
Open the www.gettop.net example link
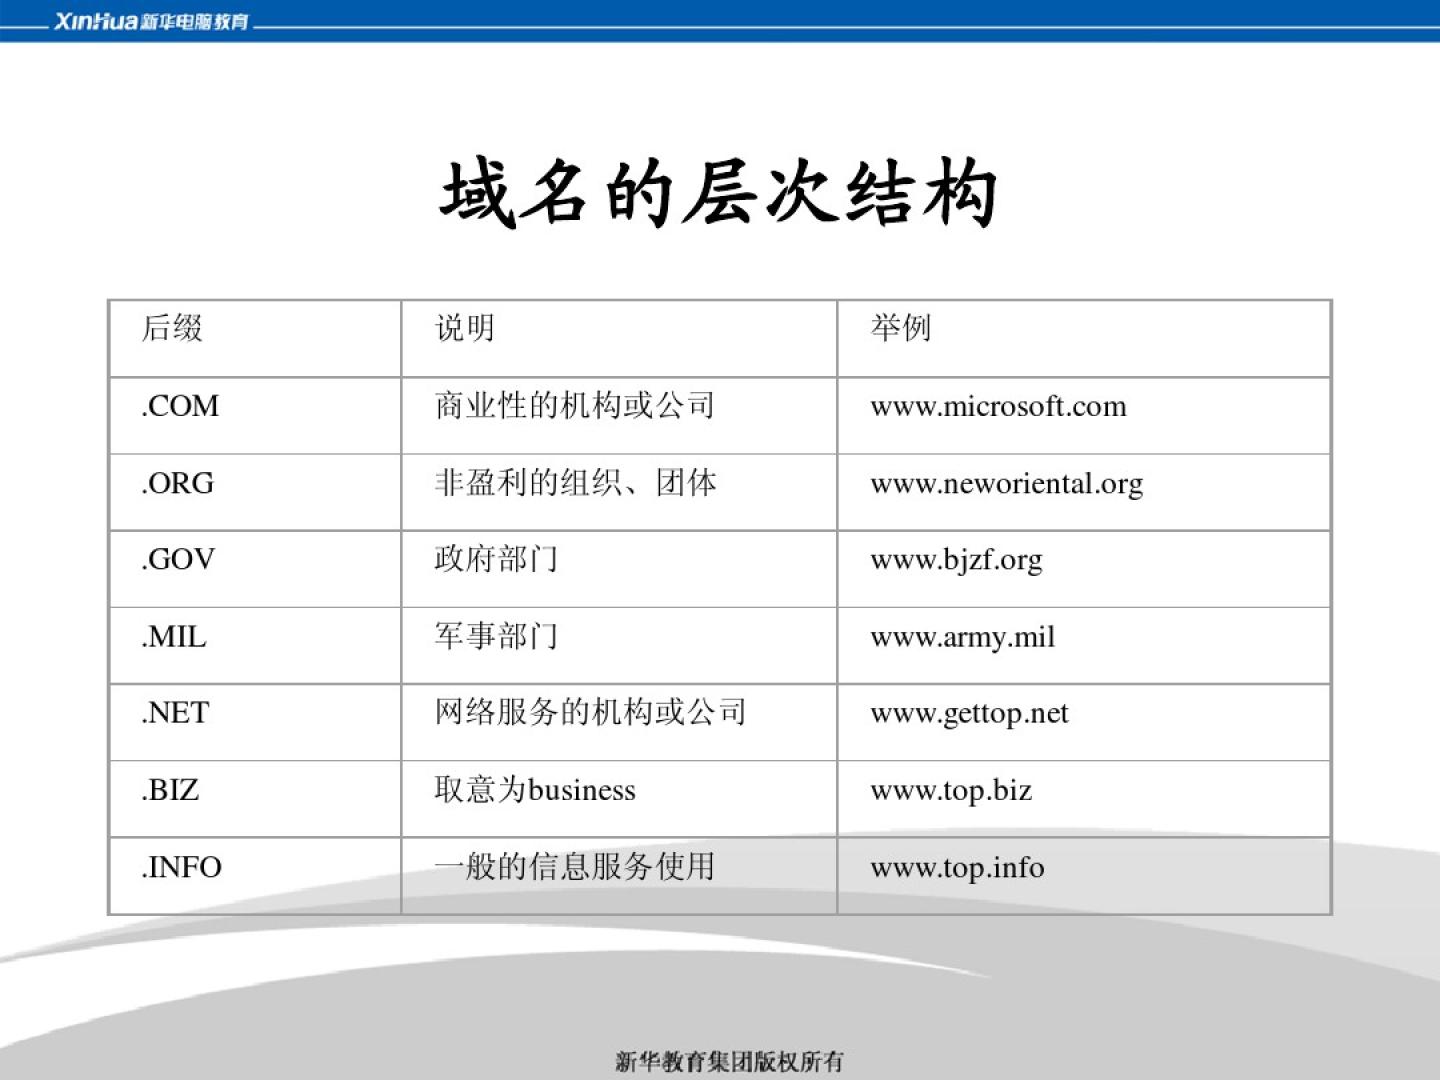(969, 713)
